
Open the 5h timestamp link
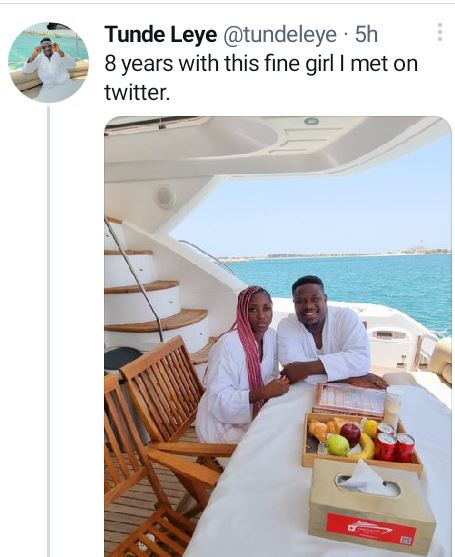[366, 34]
